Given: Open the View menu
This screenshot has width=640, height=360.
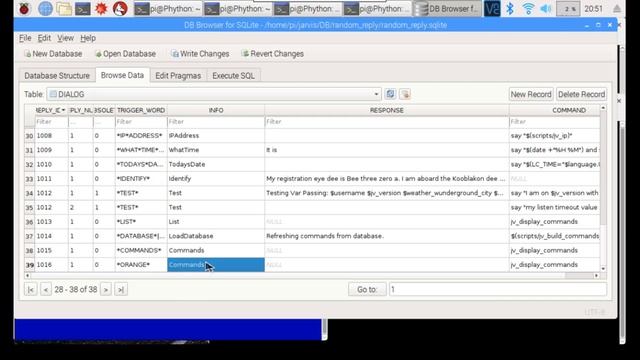Looking at the screenshot, I should click(65, 38).
